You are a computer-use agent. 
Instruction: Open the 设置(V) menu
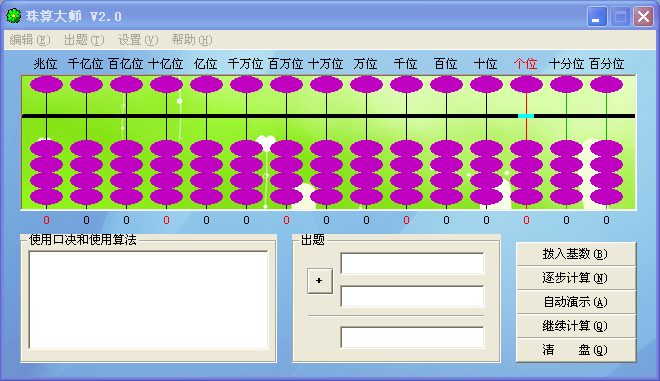[138, 40]
